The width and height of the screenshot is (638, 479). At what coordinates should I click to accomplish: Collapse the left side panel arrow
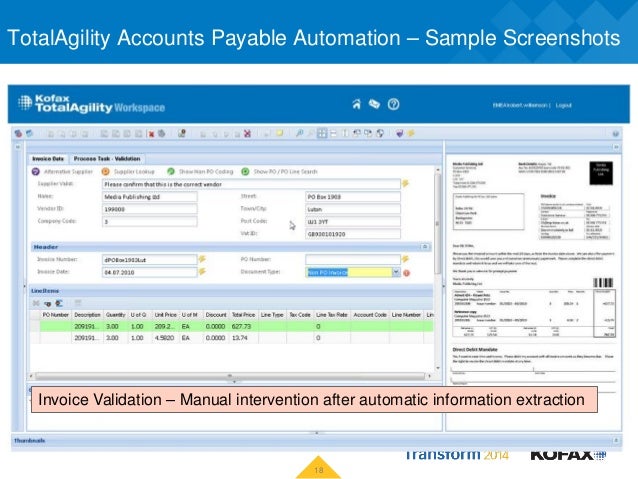[x=17, y=147]
